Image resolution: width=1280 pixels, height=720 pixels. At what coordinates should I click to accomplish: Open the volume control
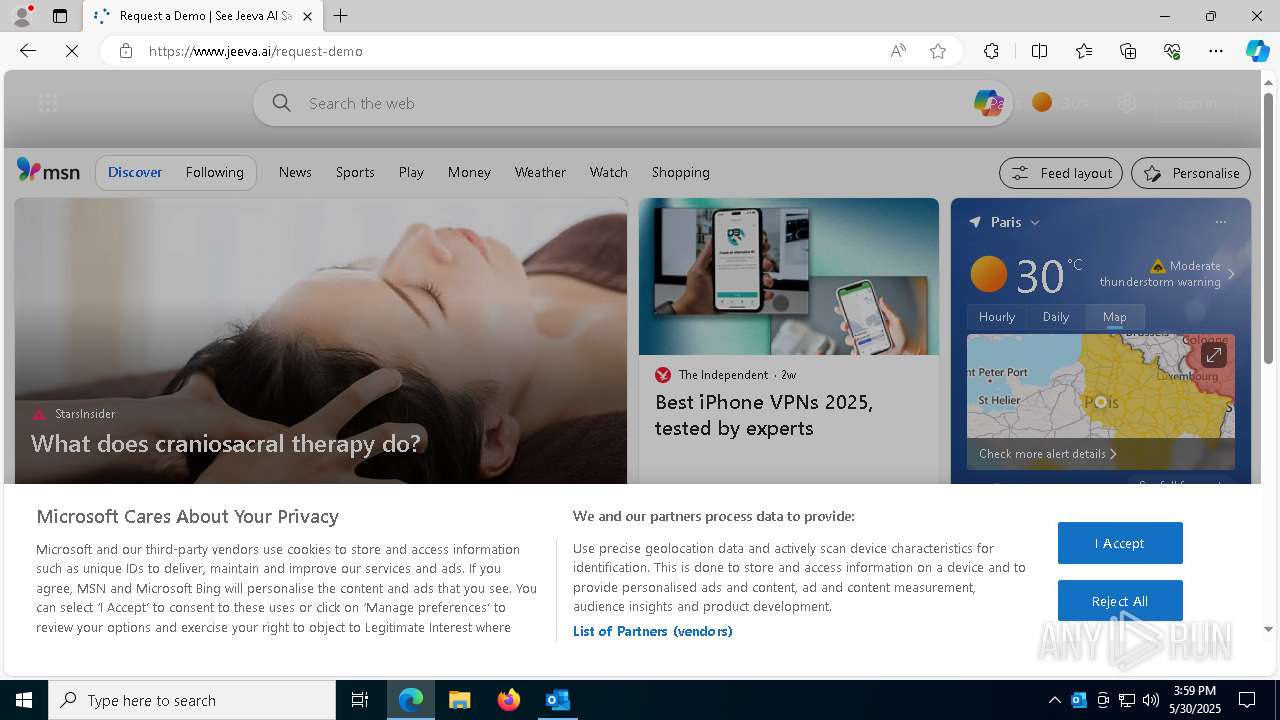[x=1151, y=700]
